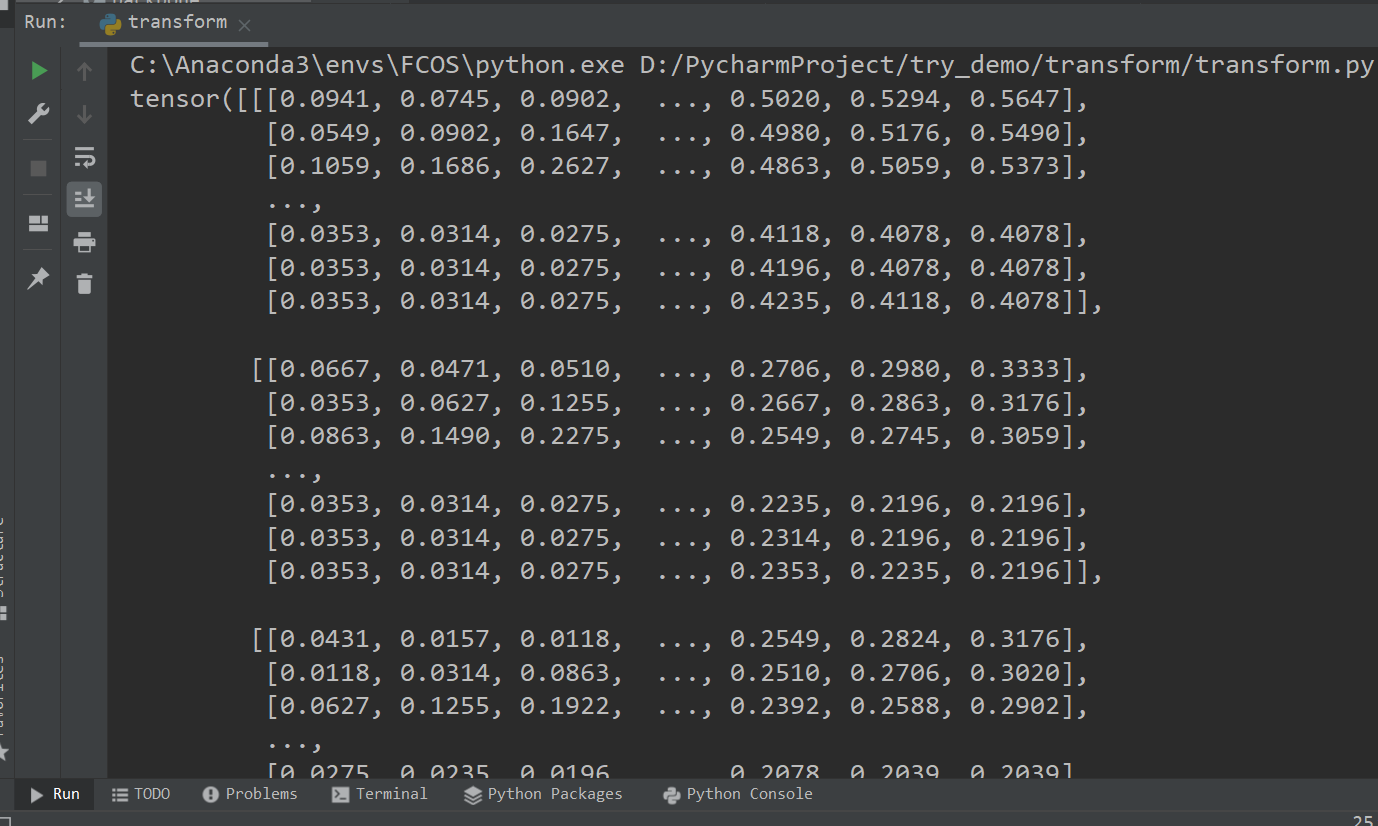
Task: Rerun the transform script with green play icon
Action: coord(39,71)
